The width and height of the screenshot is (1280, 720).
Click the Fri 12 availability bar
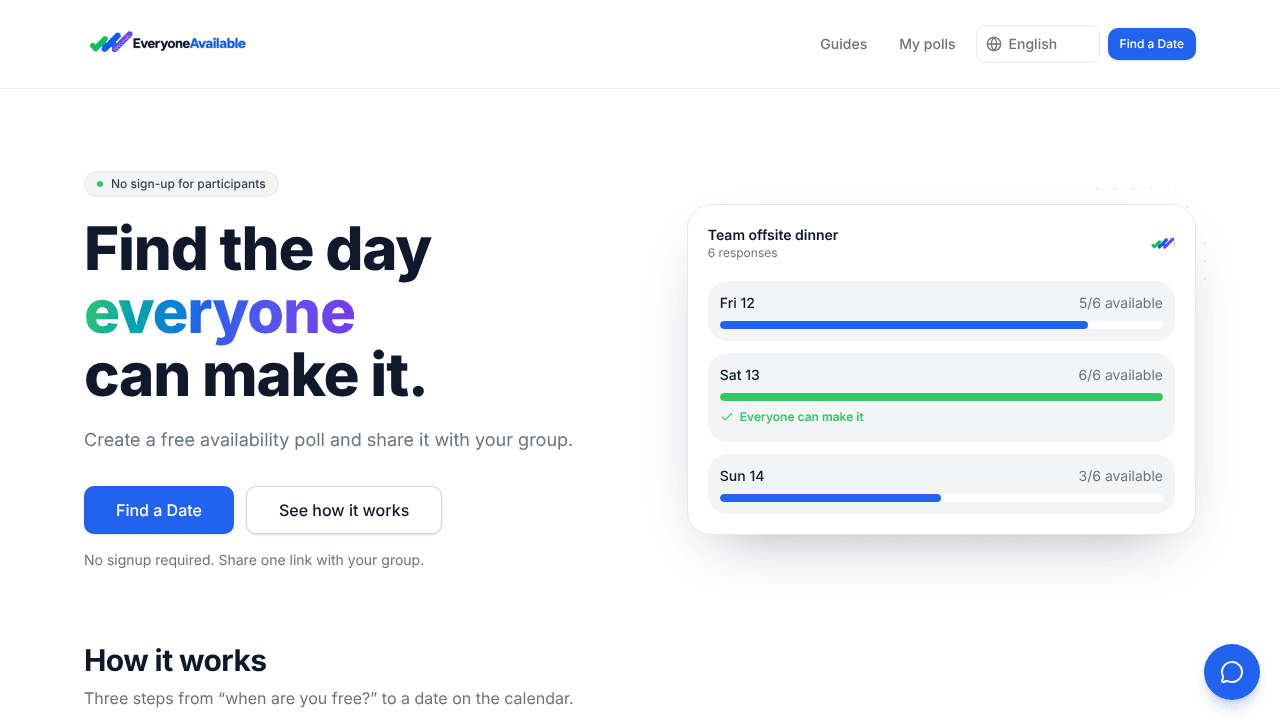(941, 325)
